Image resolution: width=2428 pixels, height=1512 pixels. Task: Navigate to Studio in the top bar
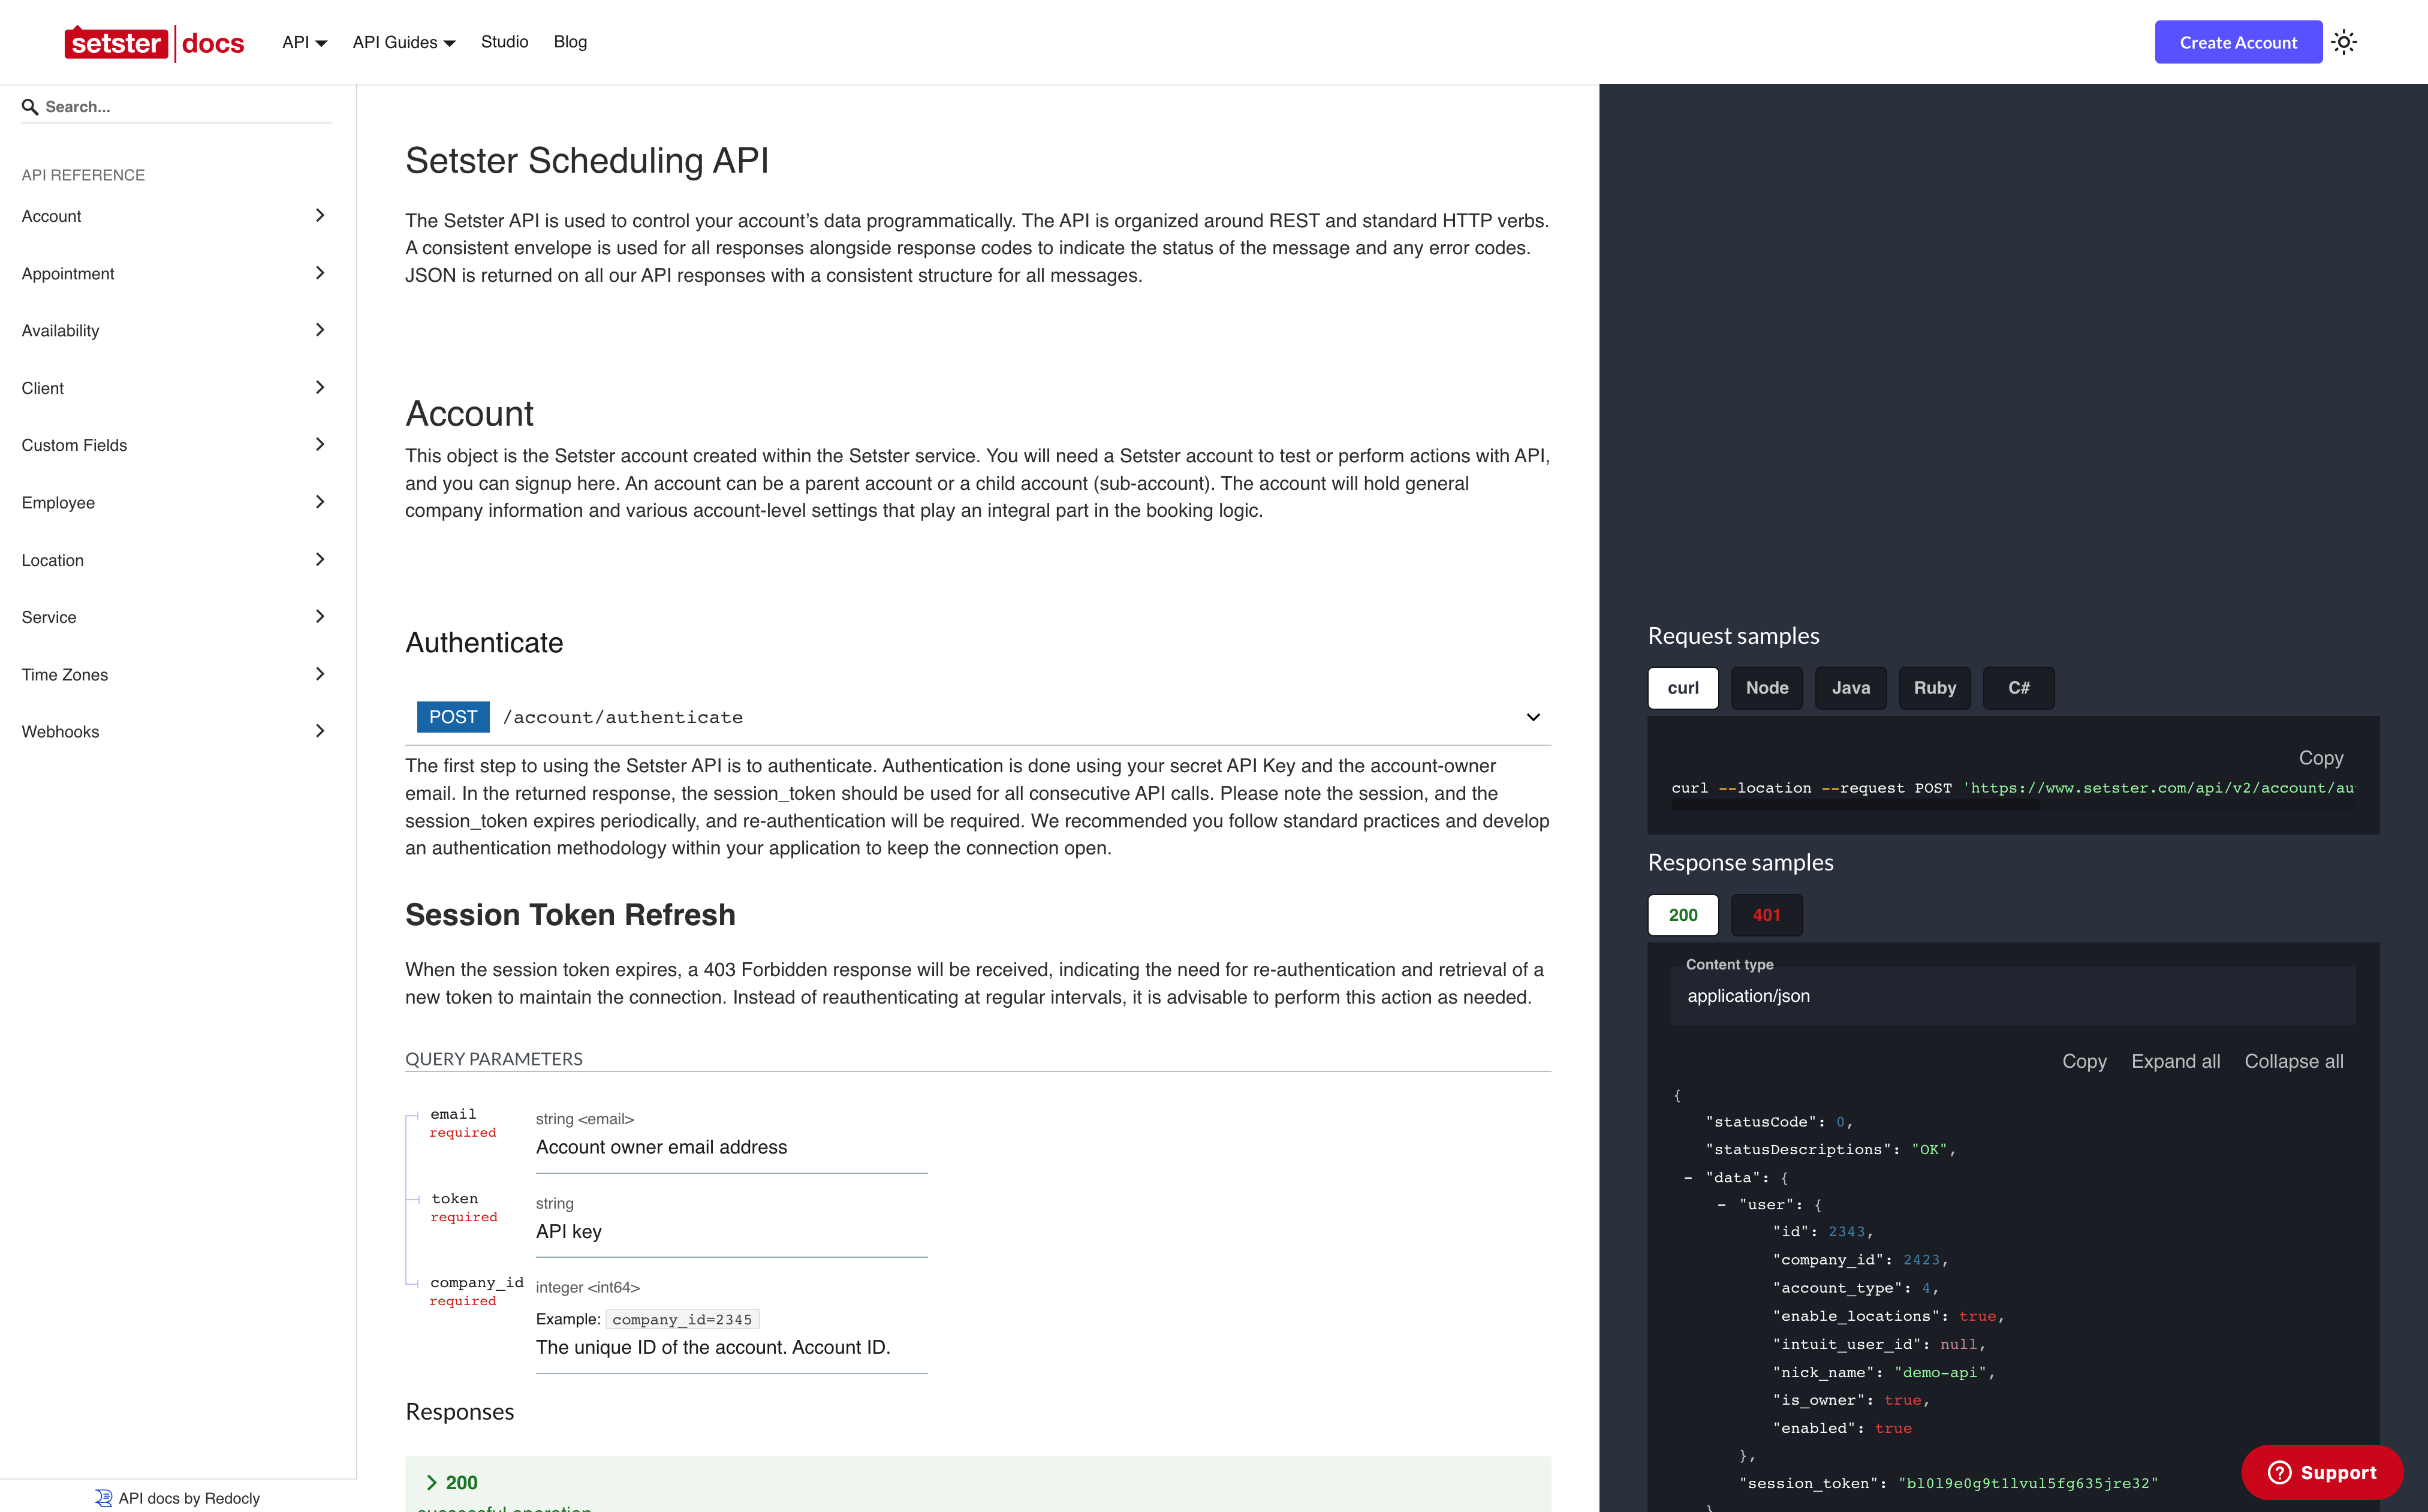point(504,42)
